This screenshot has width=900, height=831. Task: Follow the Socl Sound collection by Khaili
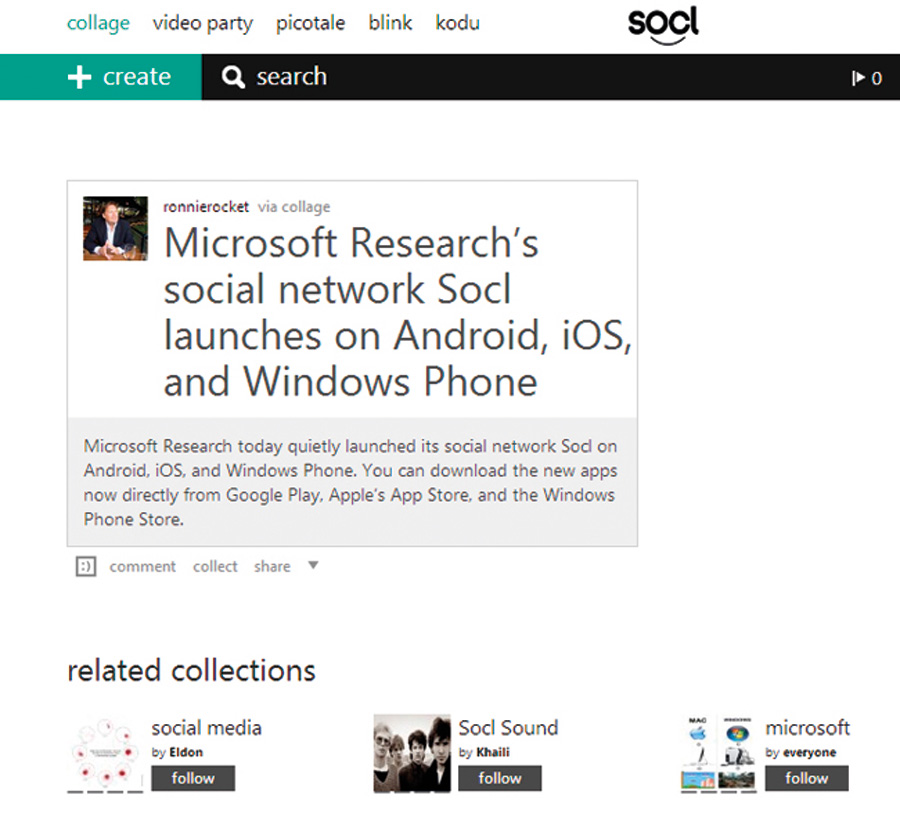coord(499,778)
